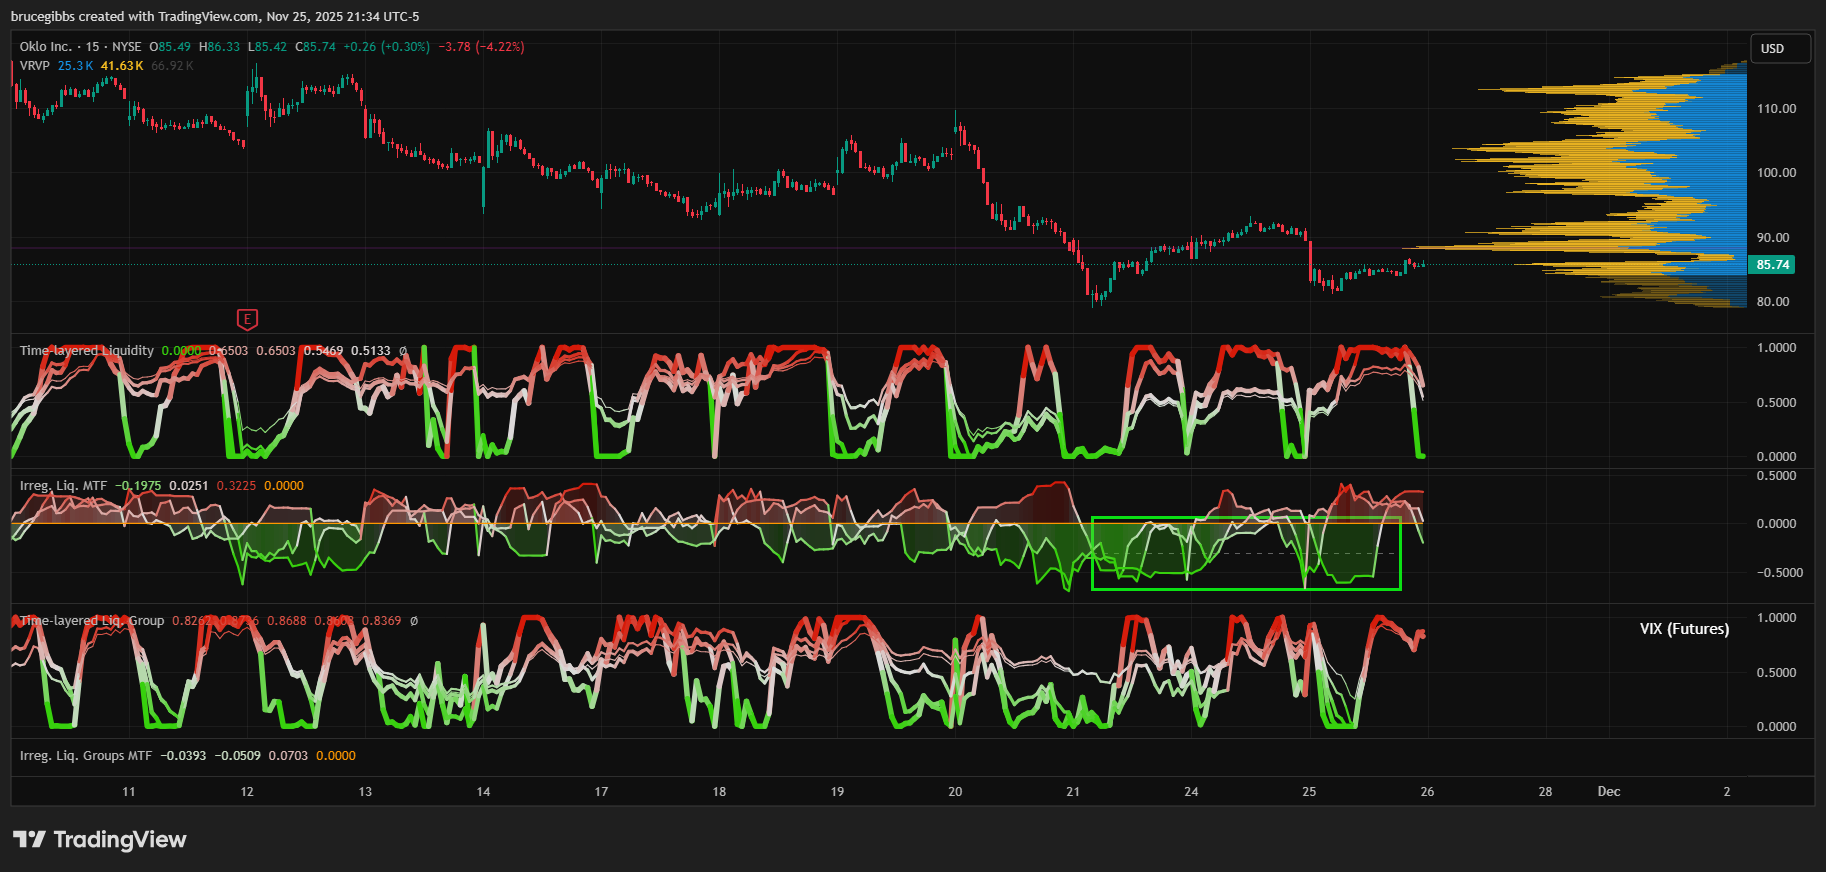Viewport: 1826px width, 872px height.
Task: Click the Time-layered Liq. Group indicator label
Action: (92, 621)
